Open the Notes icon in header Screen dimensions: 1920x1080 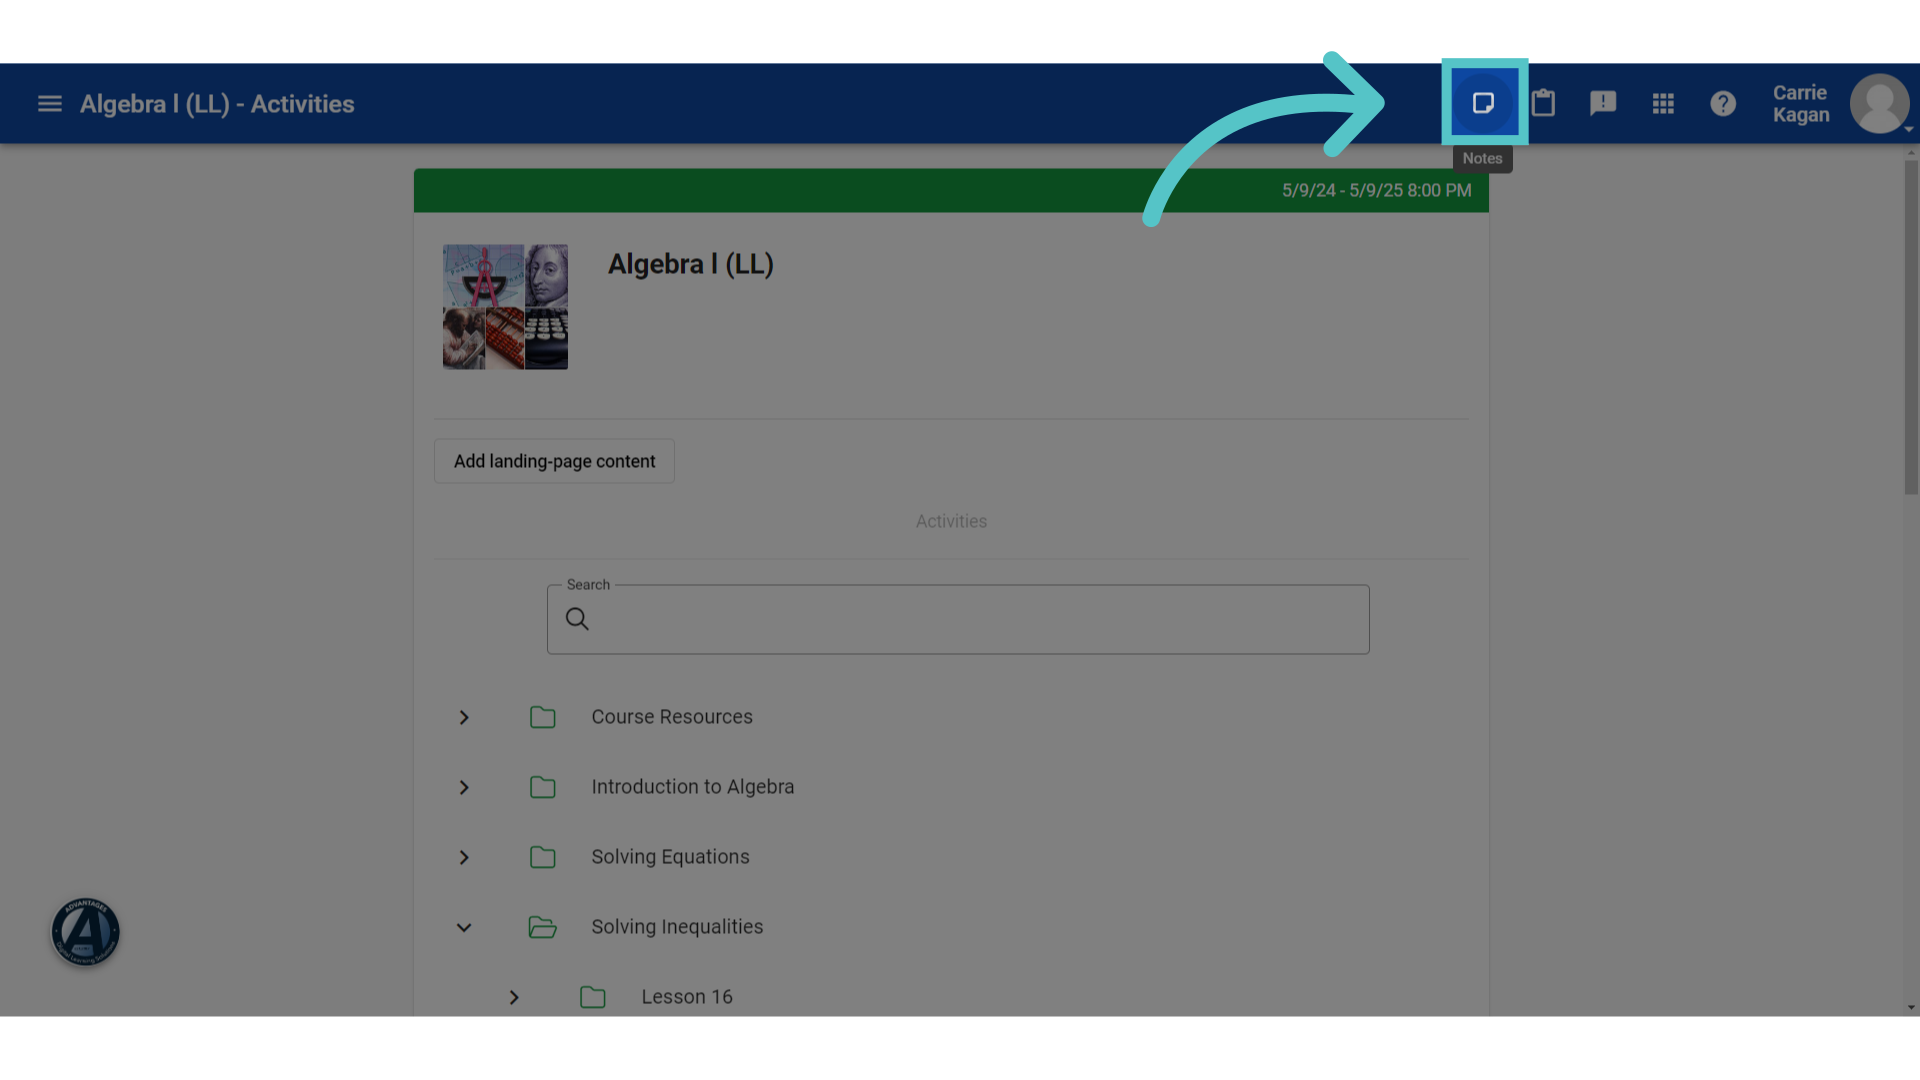coord(1483,103)
